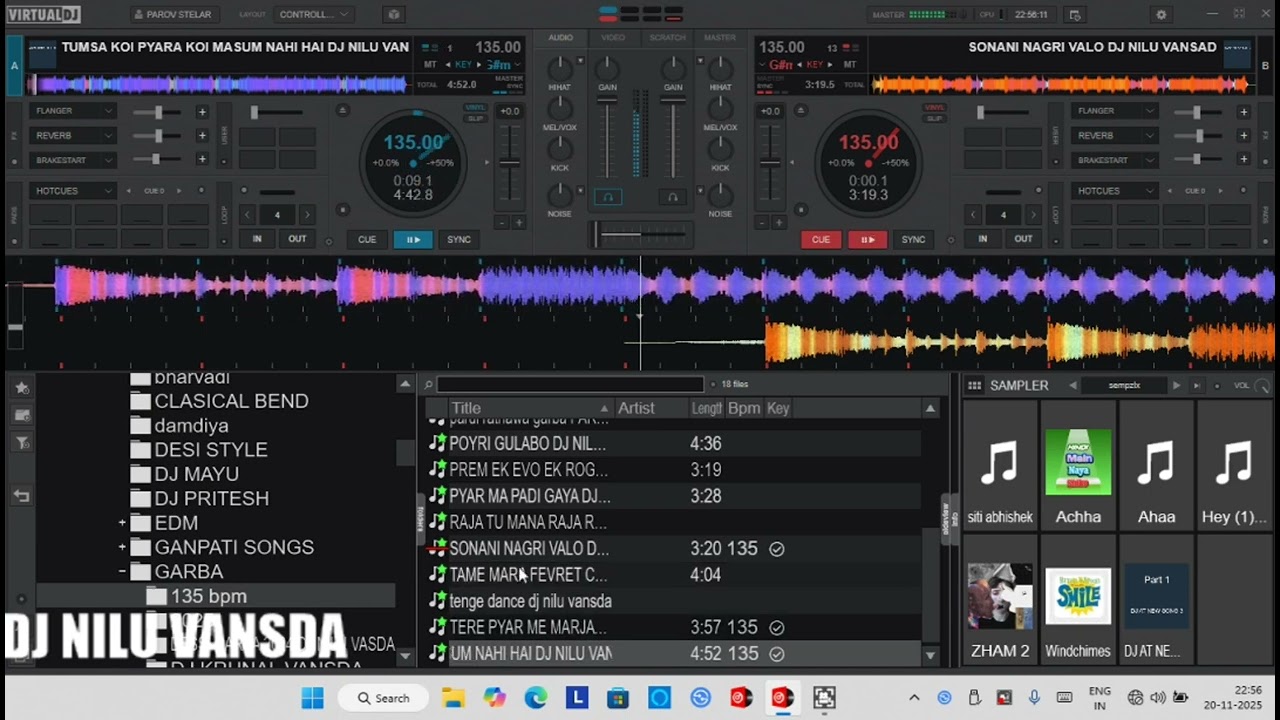Set loop IN on deck B
Image resolution: width=1280 pixels, height=720 pixels.
click(982, 239)
